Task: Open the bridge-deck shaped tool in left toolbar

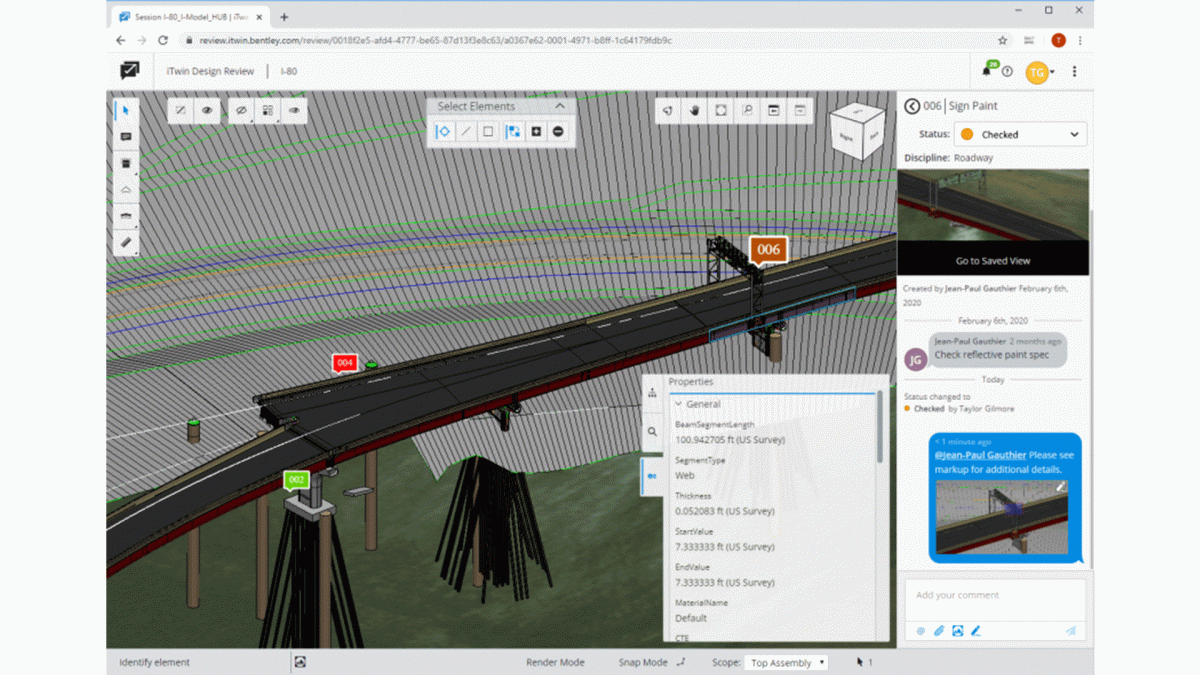Action: click(x=126, y=216)
